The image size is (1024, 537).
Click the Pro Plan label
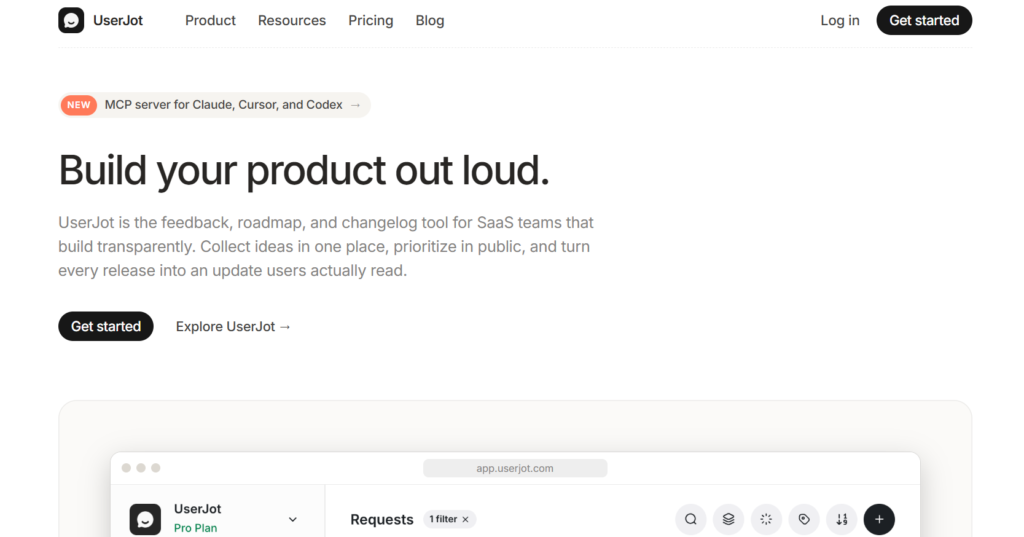point(195,528)
